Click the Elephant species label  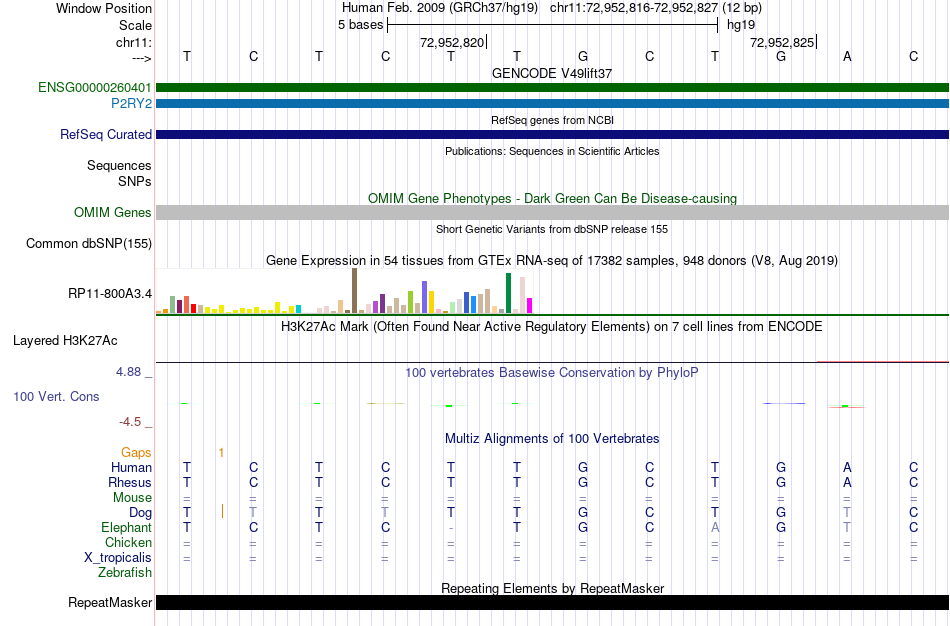127,528
